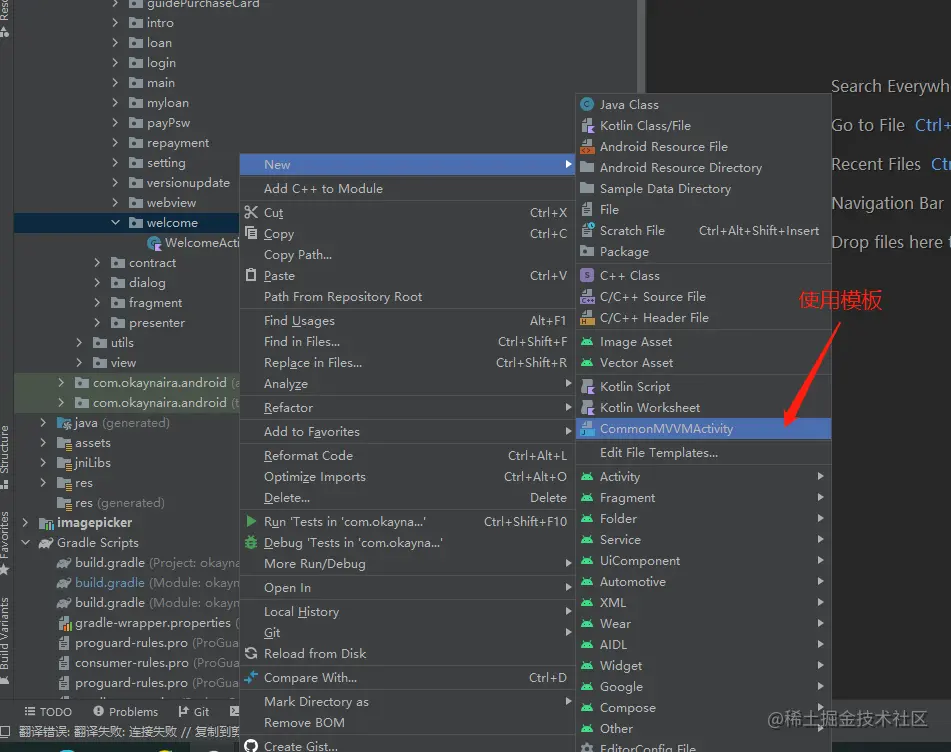
Task: Click the Android Resource File icon
Action: click(x=586, y=147)
